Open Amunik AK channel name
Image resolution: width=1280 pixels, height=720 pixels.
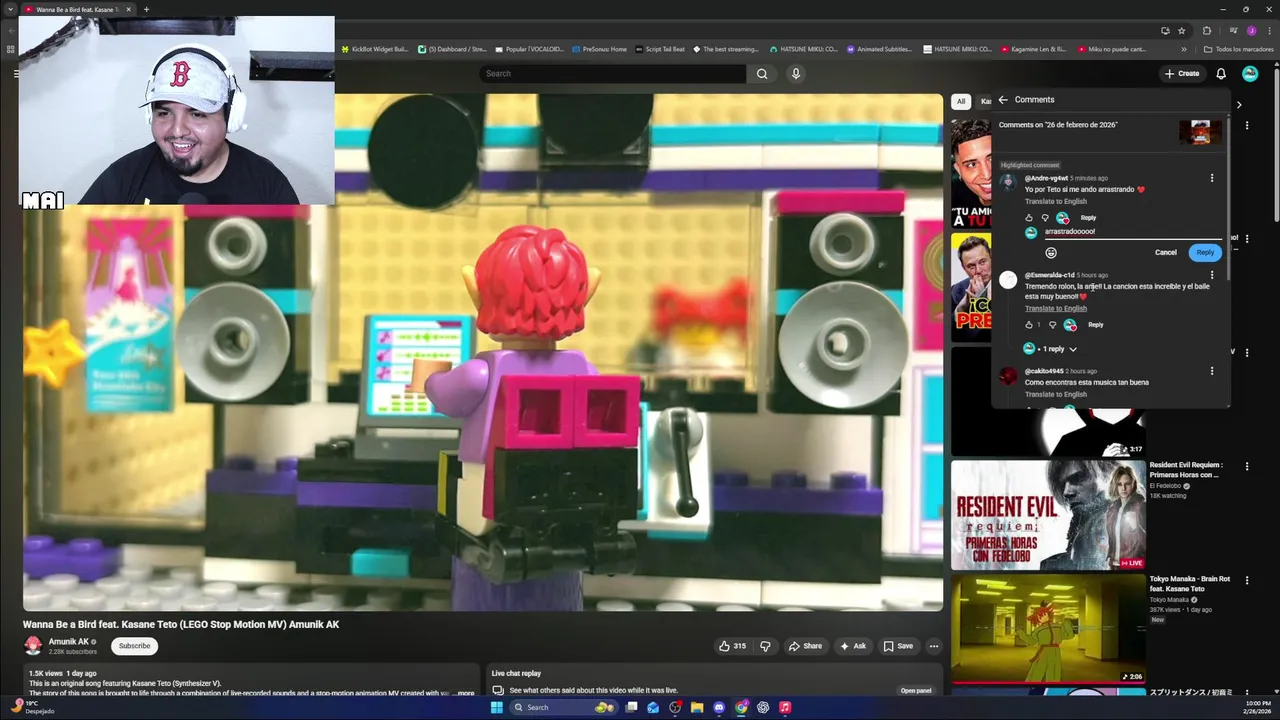point(69,642)
